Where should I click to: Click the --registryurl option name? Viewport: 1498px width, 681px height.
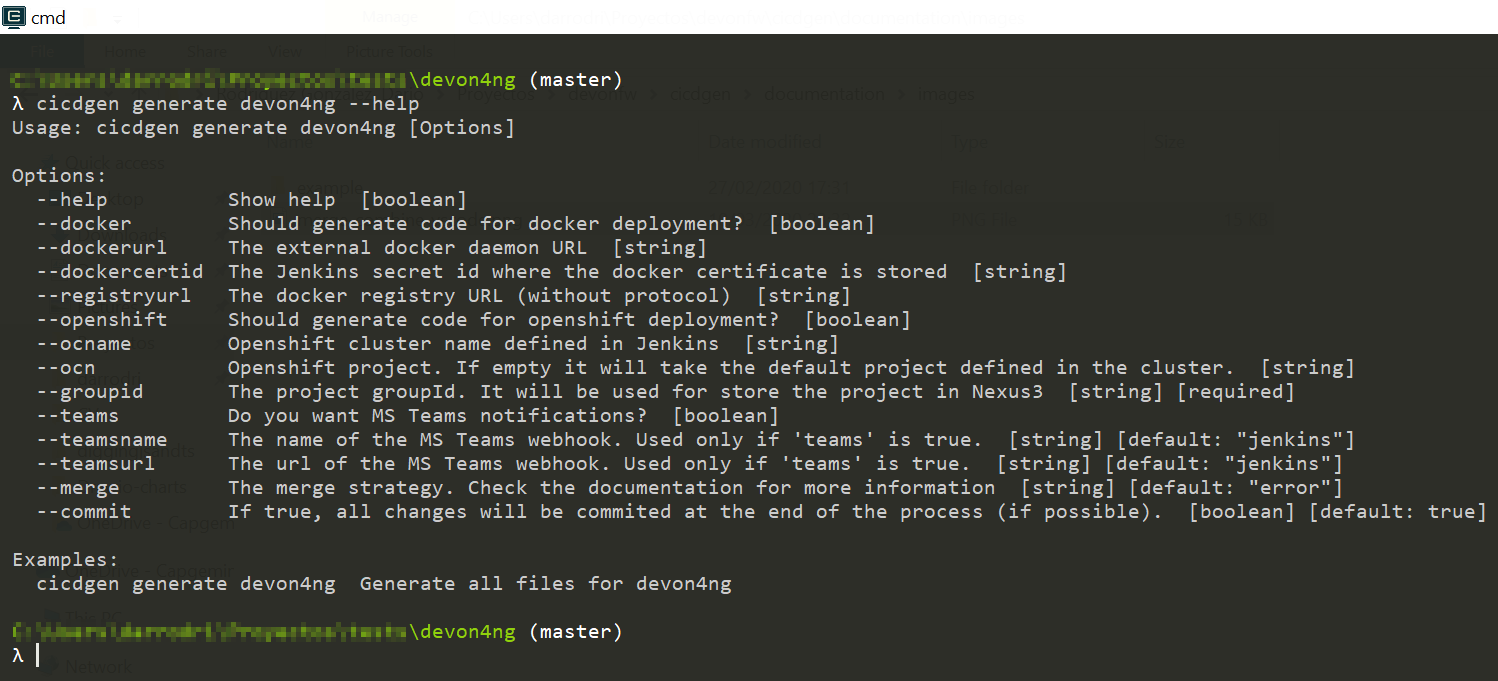(x=113, y=296)
